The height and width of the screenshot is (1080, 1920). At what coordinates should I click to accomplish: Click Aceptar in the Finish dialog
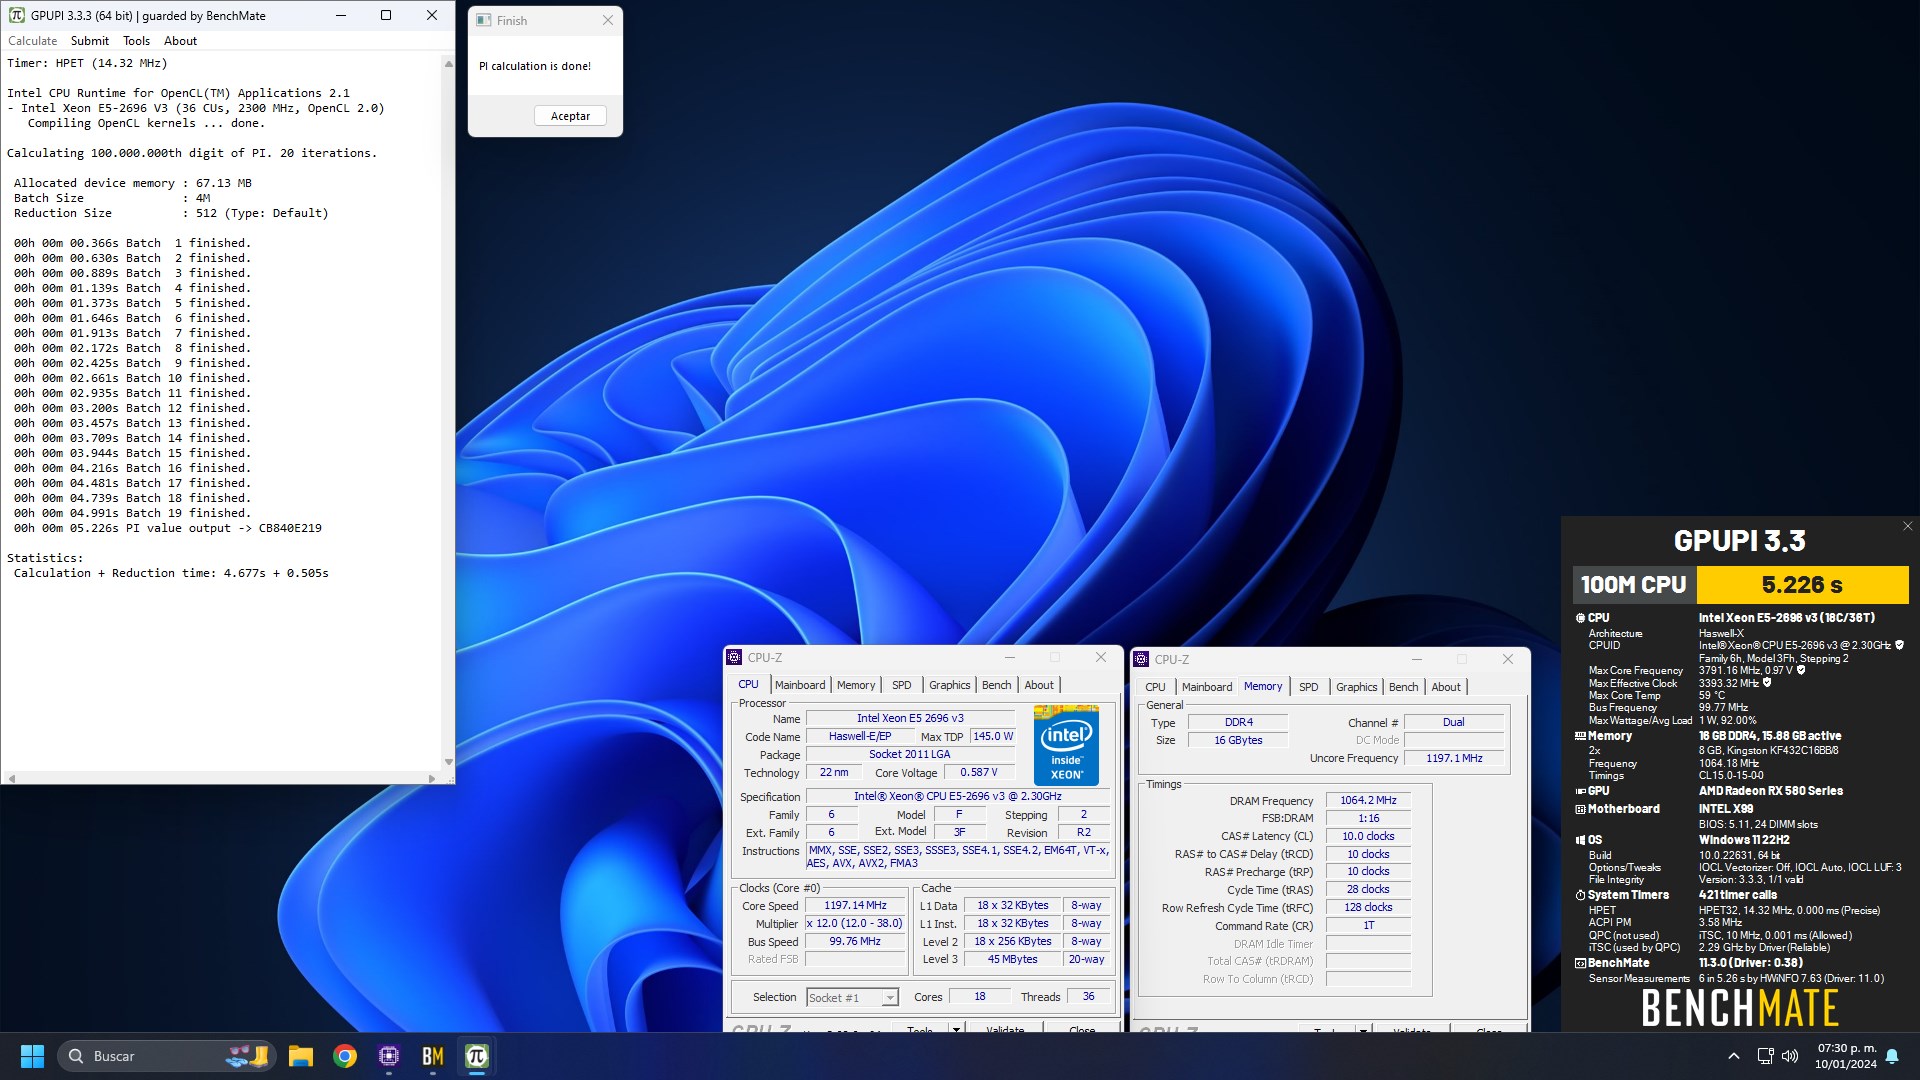point(570,116)
